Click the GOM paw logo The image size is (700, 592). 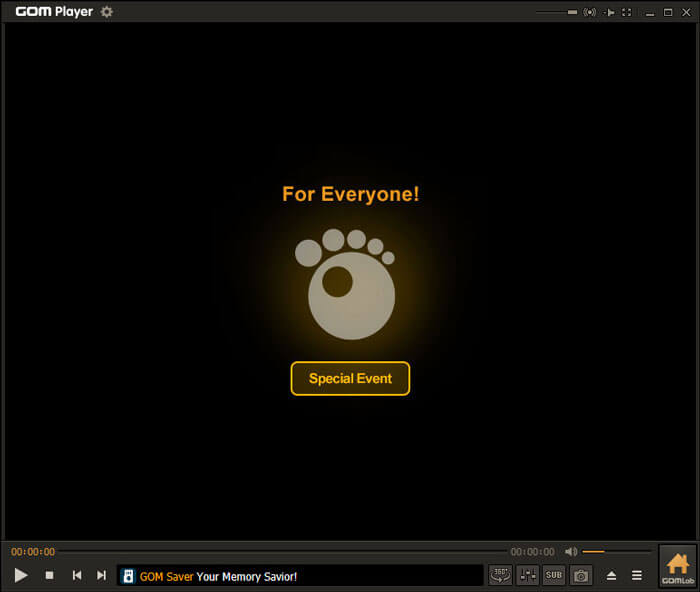pos(345,284)
